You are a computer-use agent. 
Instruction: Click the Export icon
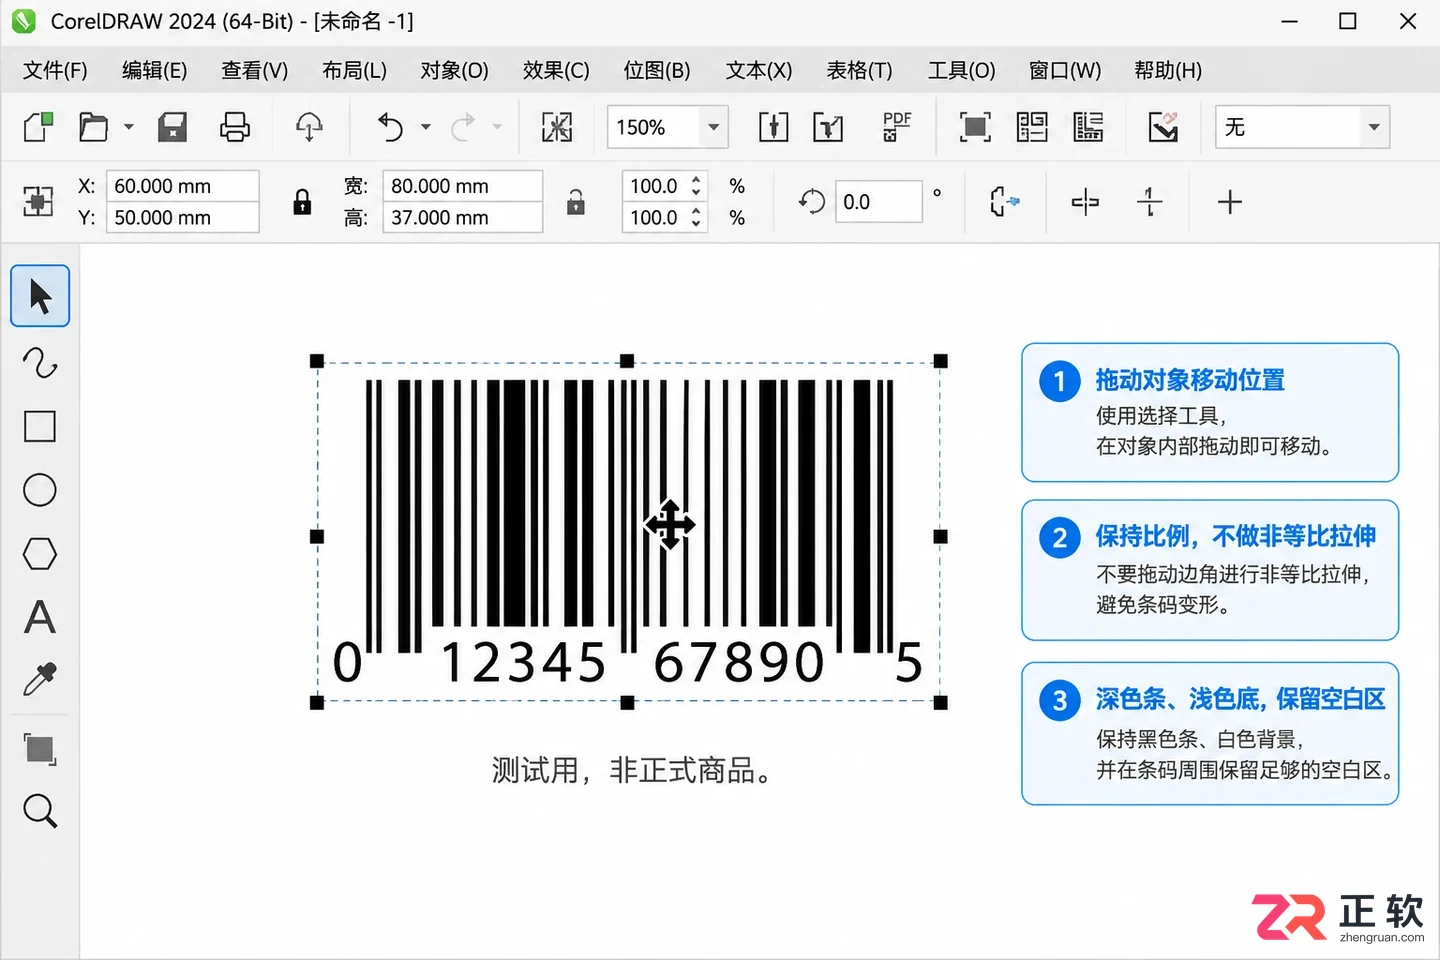tap(828, 127)
